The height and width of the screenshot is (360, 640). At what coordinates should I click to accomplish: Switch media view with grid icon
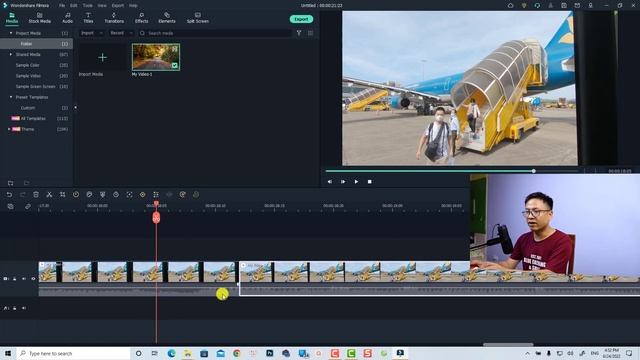coord(311,33)
